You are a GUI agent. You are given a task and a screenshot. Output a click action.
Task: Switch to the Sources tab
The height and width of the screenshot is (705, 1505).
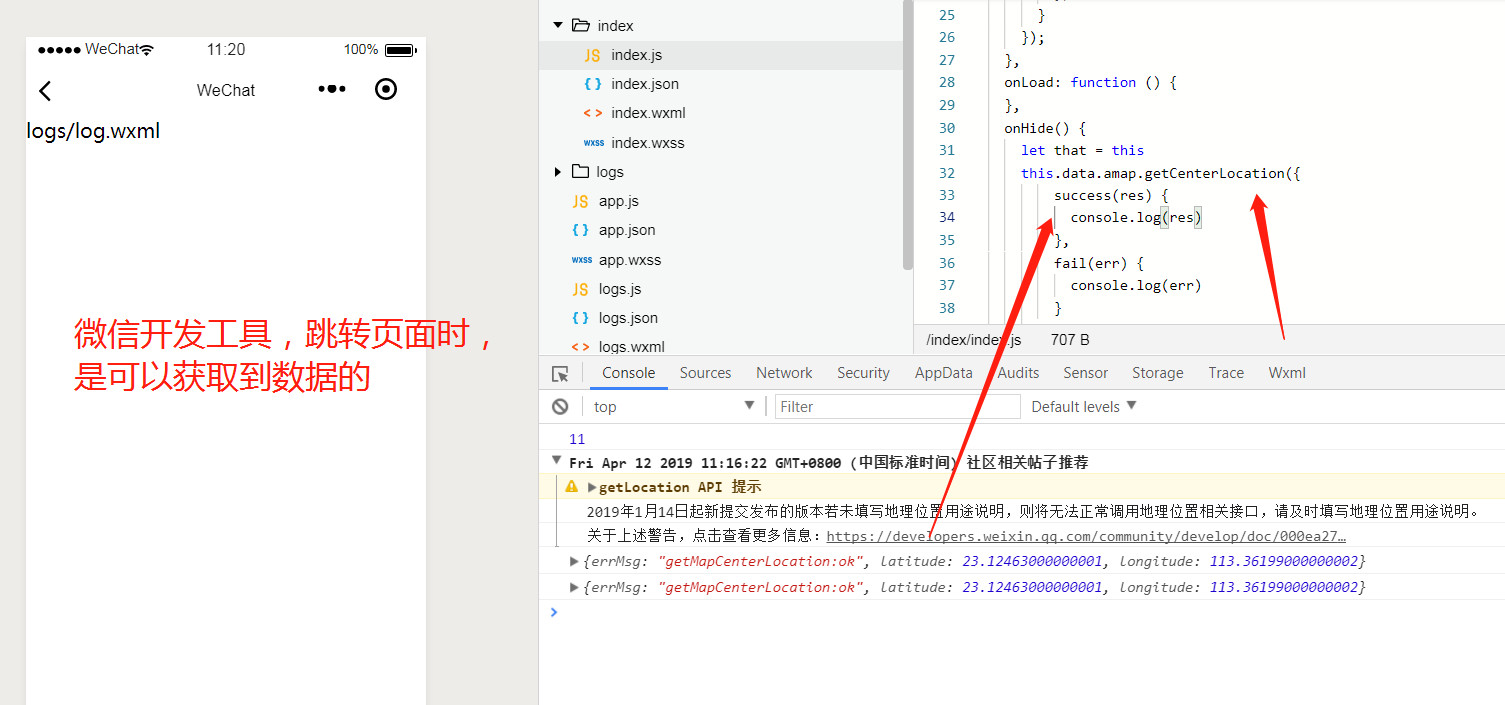(x=705, y=373)
